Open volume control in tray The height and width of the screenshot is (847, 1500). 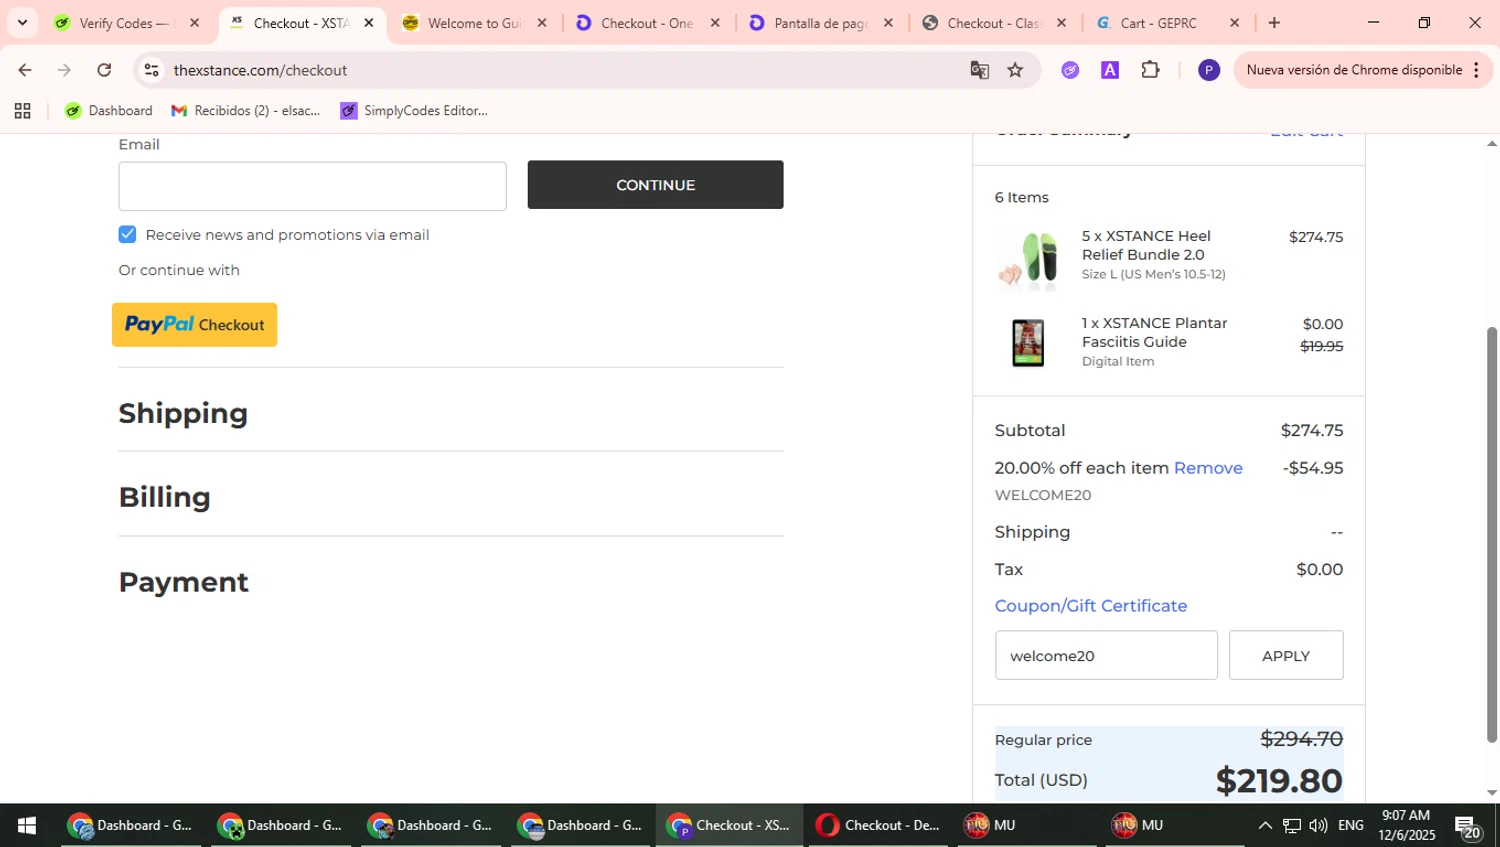pos(1318,825)
